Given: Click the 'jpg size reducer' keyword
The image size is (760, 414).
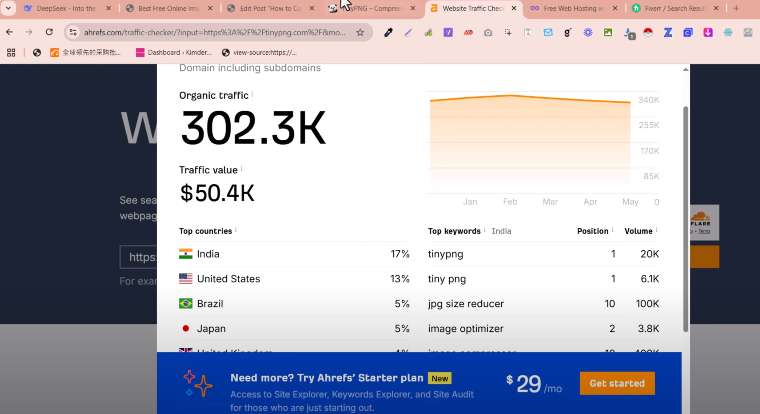Looking at the screenshot, I should [466, 303].
